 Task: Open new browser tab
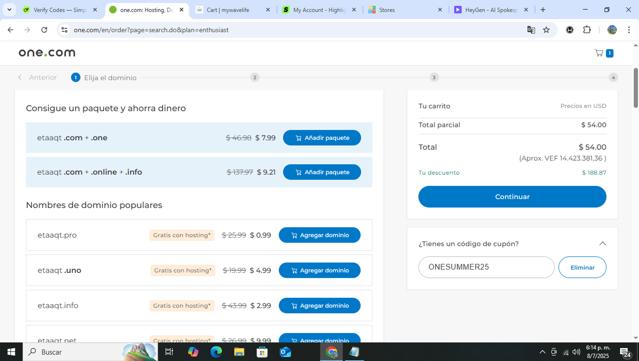543,10
